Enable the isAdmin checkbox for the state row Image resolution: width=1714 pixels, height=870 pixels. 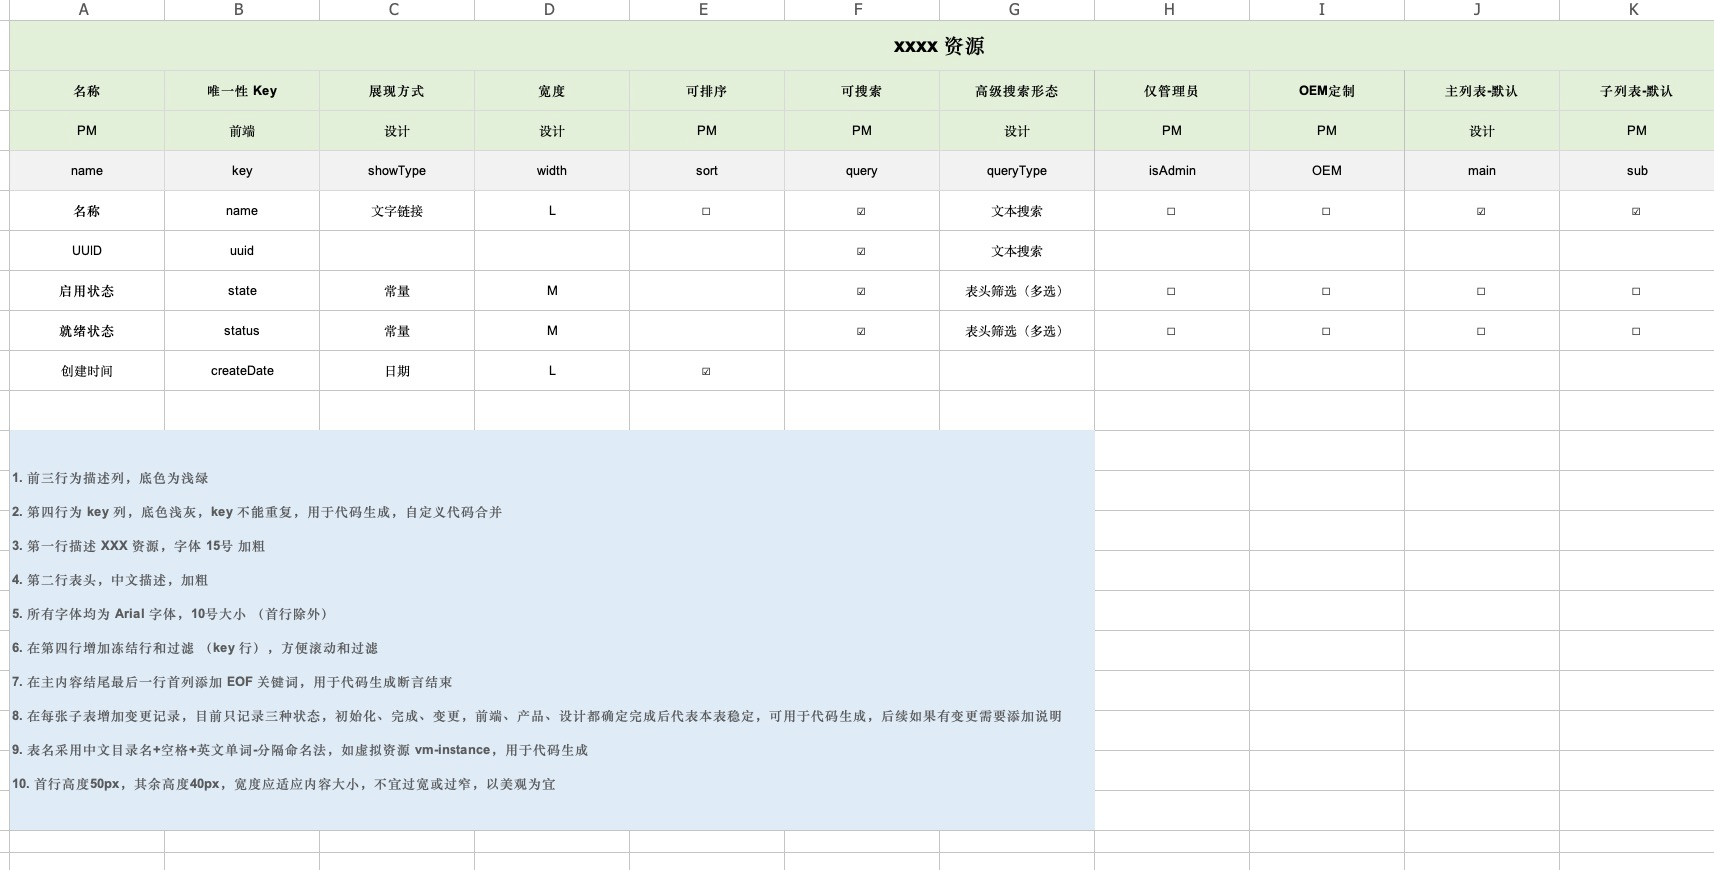[1171, 291]
